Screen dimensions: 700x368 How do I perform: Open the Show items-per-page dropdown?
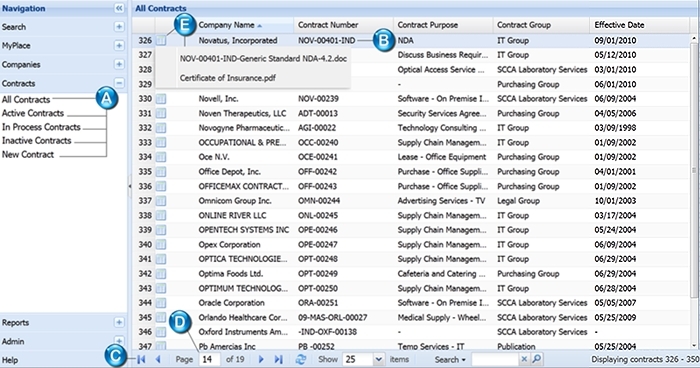[x=379, y=359]
